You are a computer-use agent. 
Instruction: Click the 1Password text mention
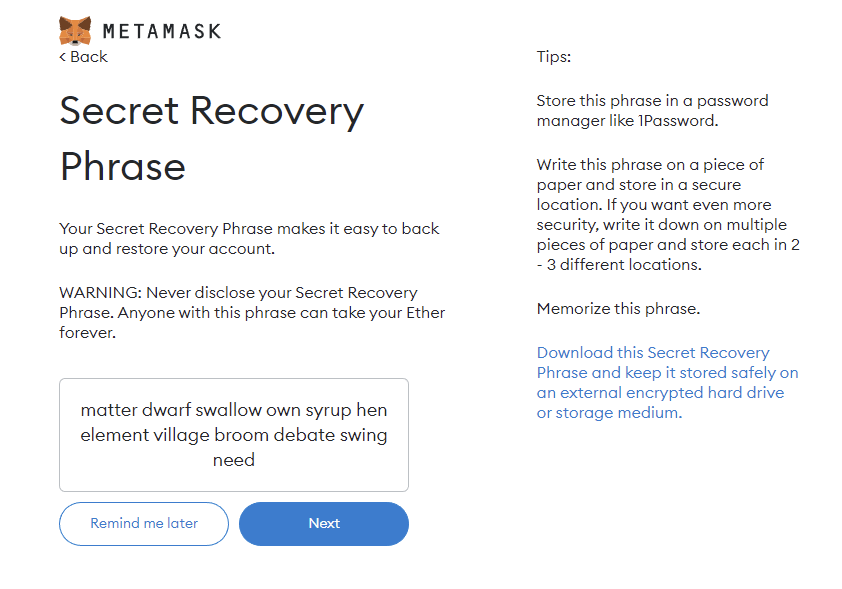[x=678, y=121]
